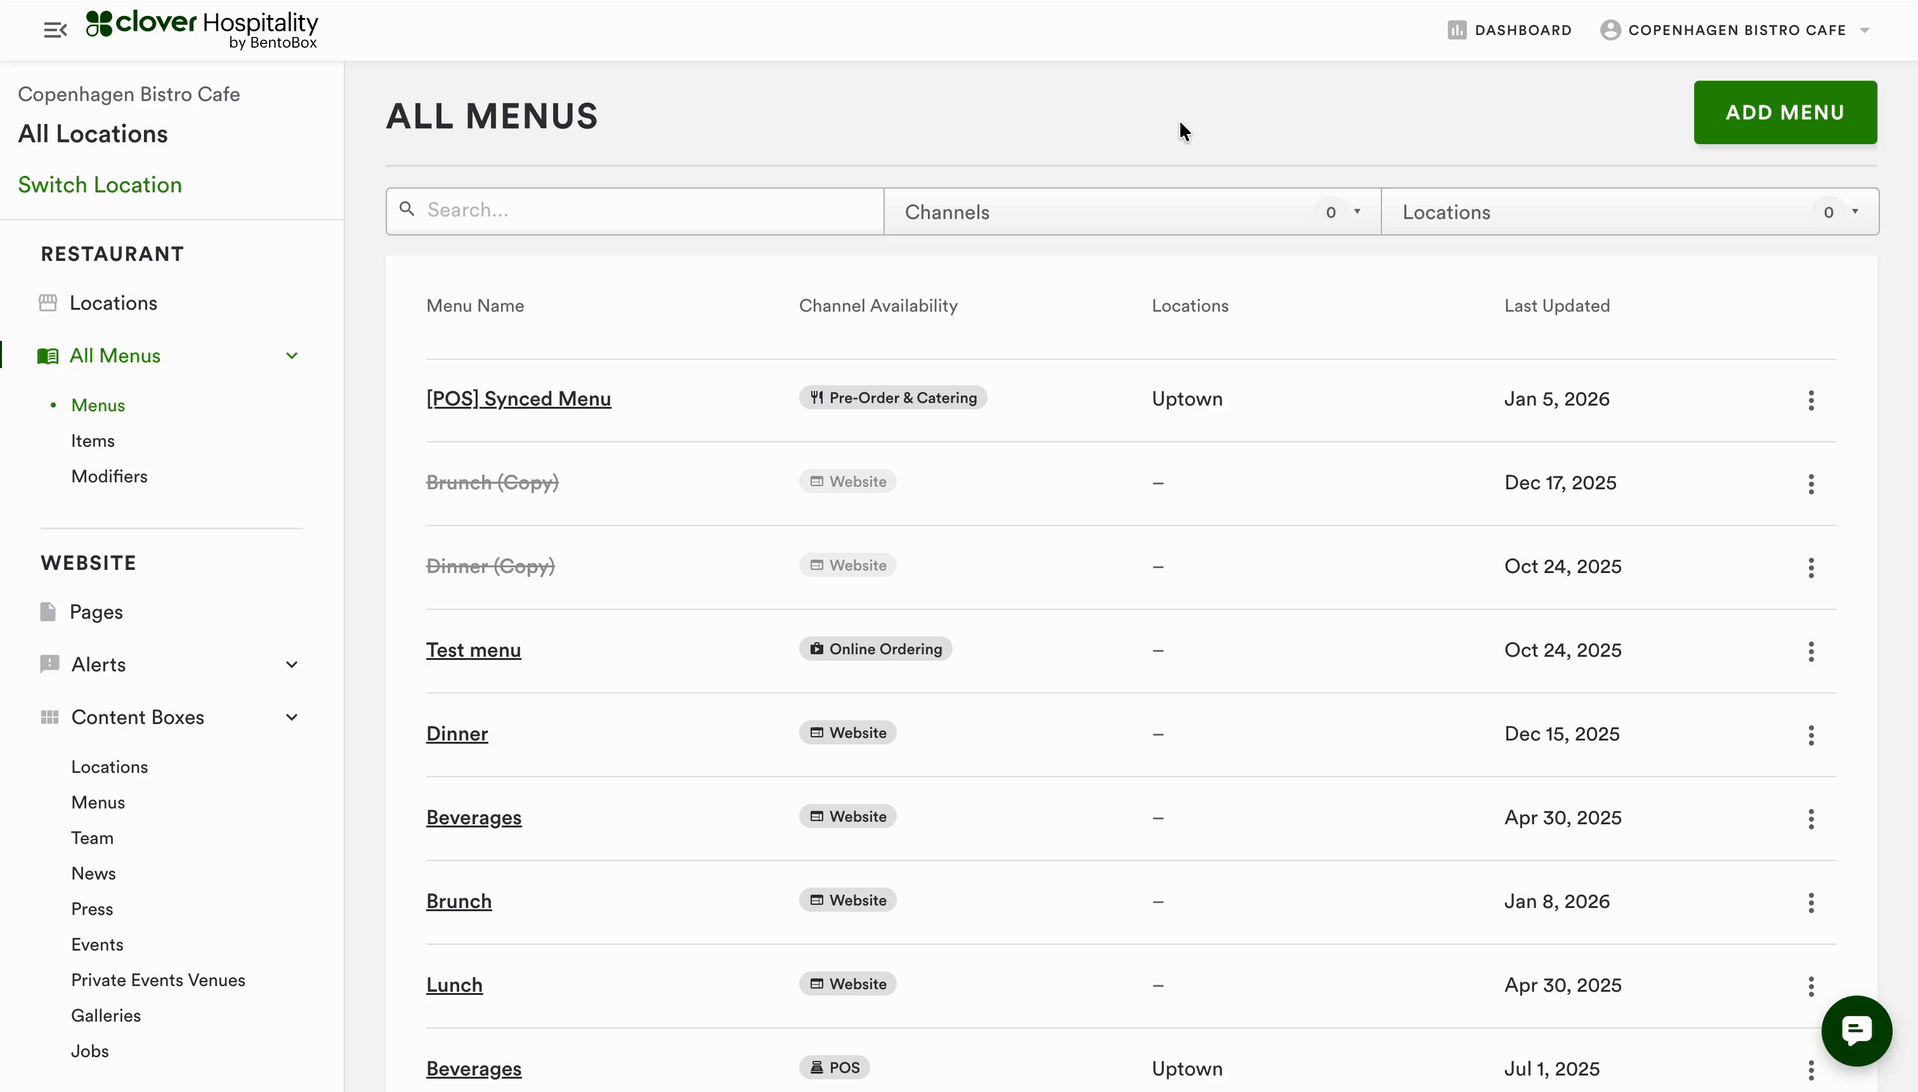The image size is (1918, 1092).
Task: Open options for Test menu row
Action: pyautogui.click(x=1811, y=652)
